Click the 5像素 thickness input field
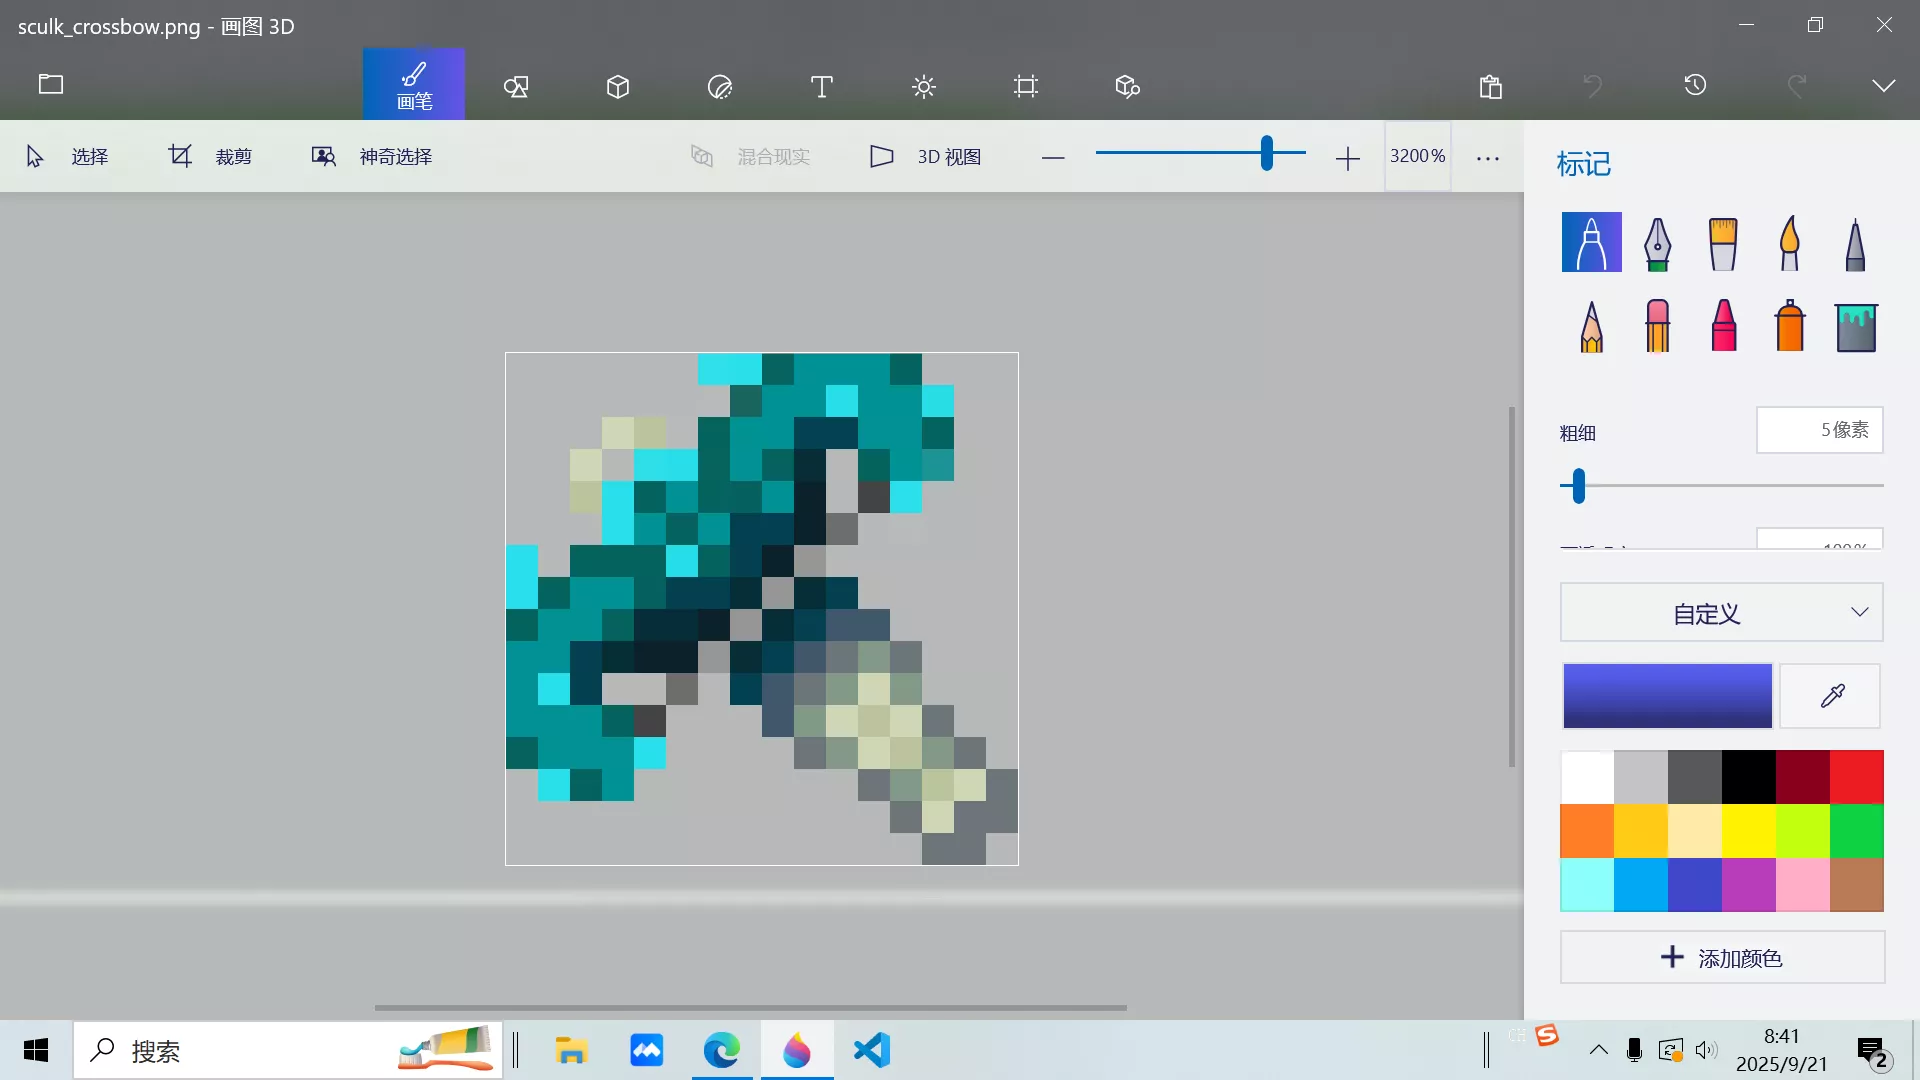 (x=1819, y=429)
